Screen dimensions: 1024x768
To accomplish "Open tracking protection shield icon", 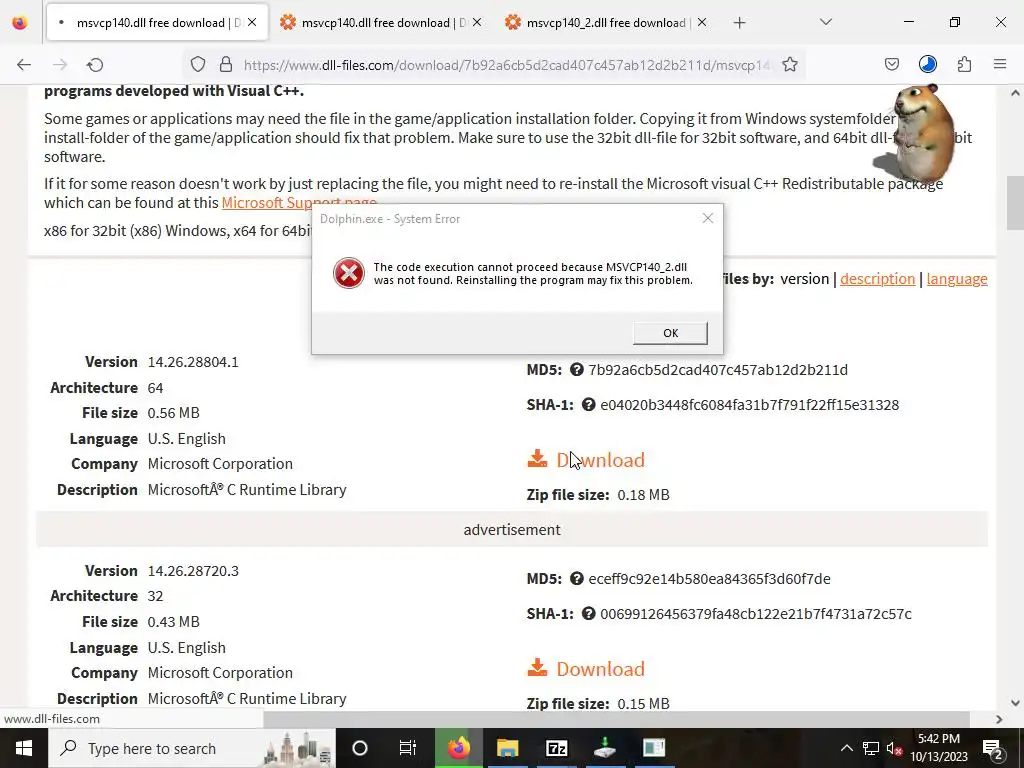I will 198,64.
